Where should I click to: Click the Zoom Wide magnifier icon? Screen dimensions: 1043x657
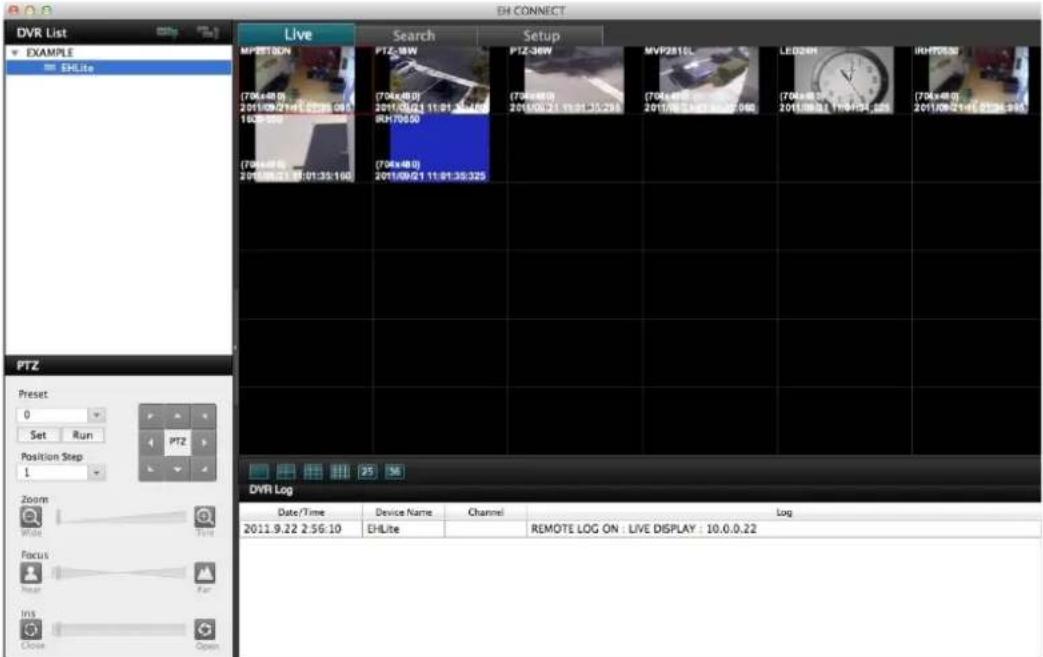tap(31, 517)
